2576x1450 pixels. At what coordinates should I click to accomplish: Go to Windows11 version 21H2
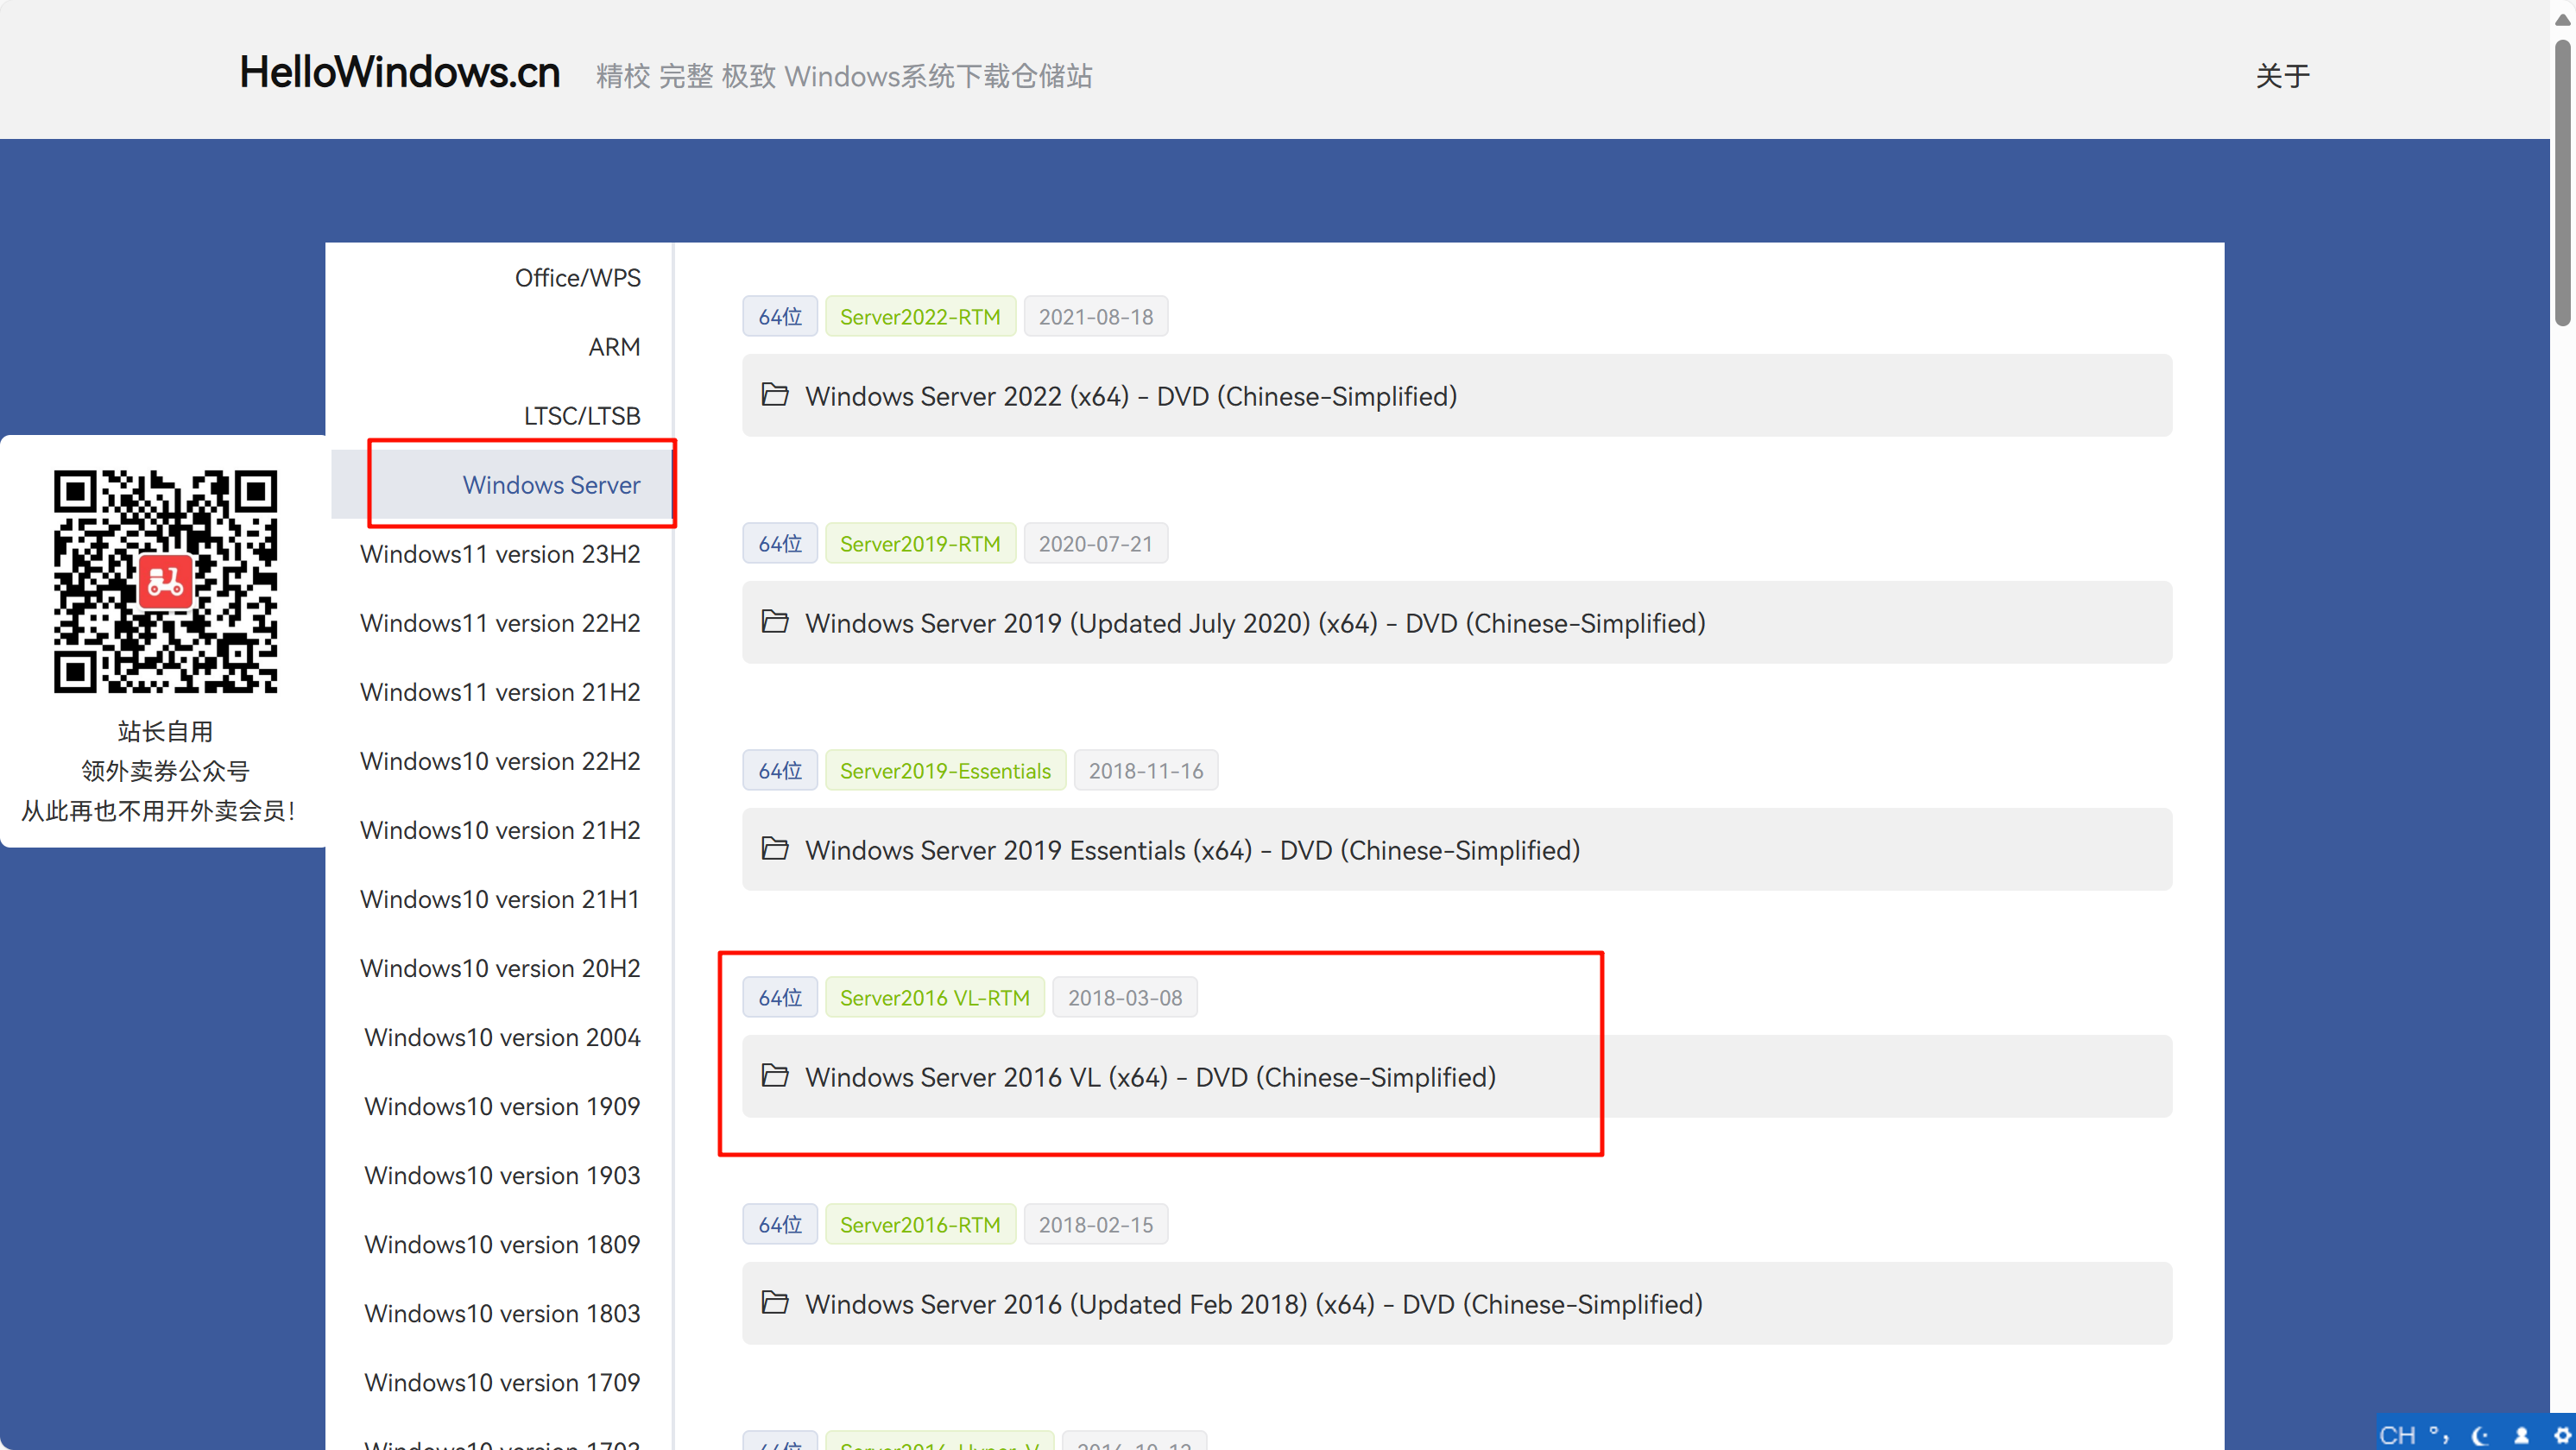[x=500, y=691]
